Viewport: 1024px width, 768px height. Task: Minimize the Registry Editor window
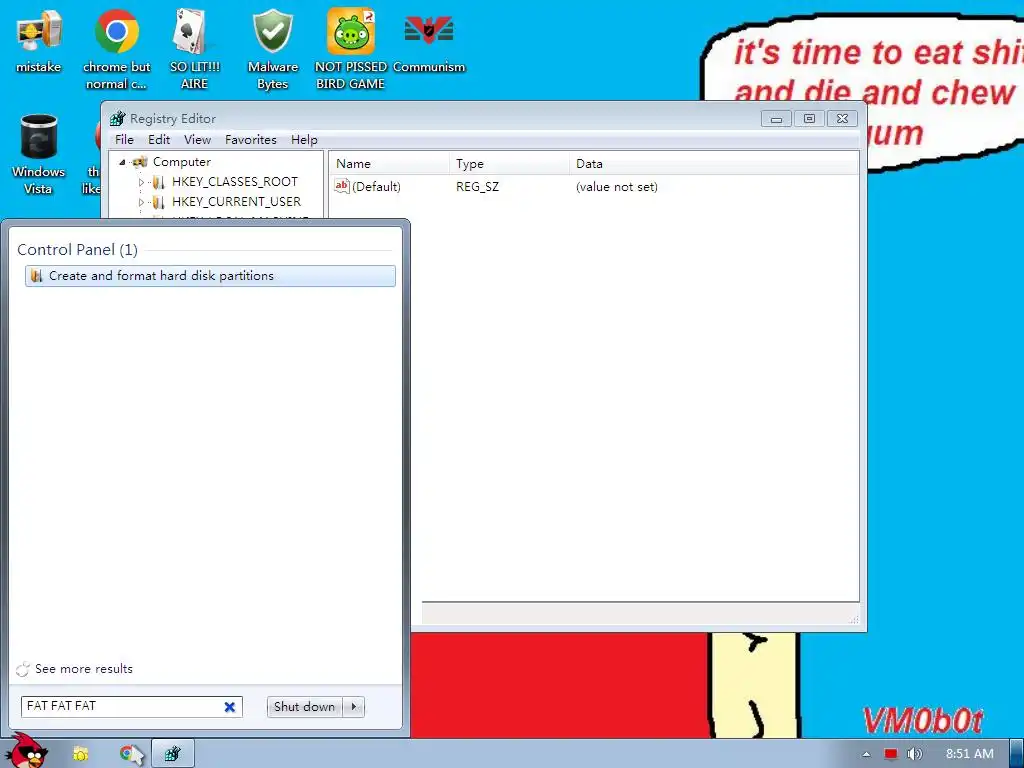pos(776,119)
